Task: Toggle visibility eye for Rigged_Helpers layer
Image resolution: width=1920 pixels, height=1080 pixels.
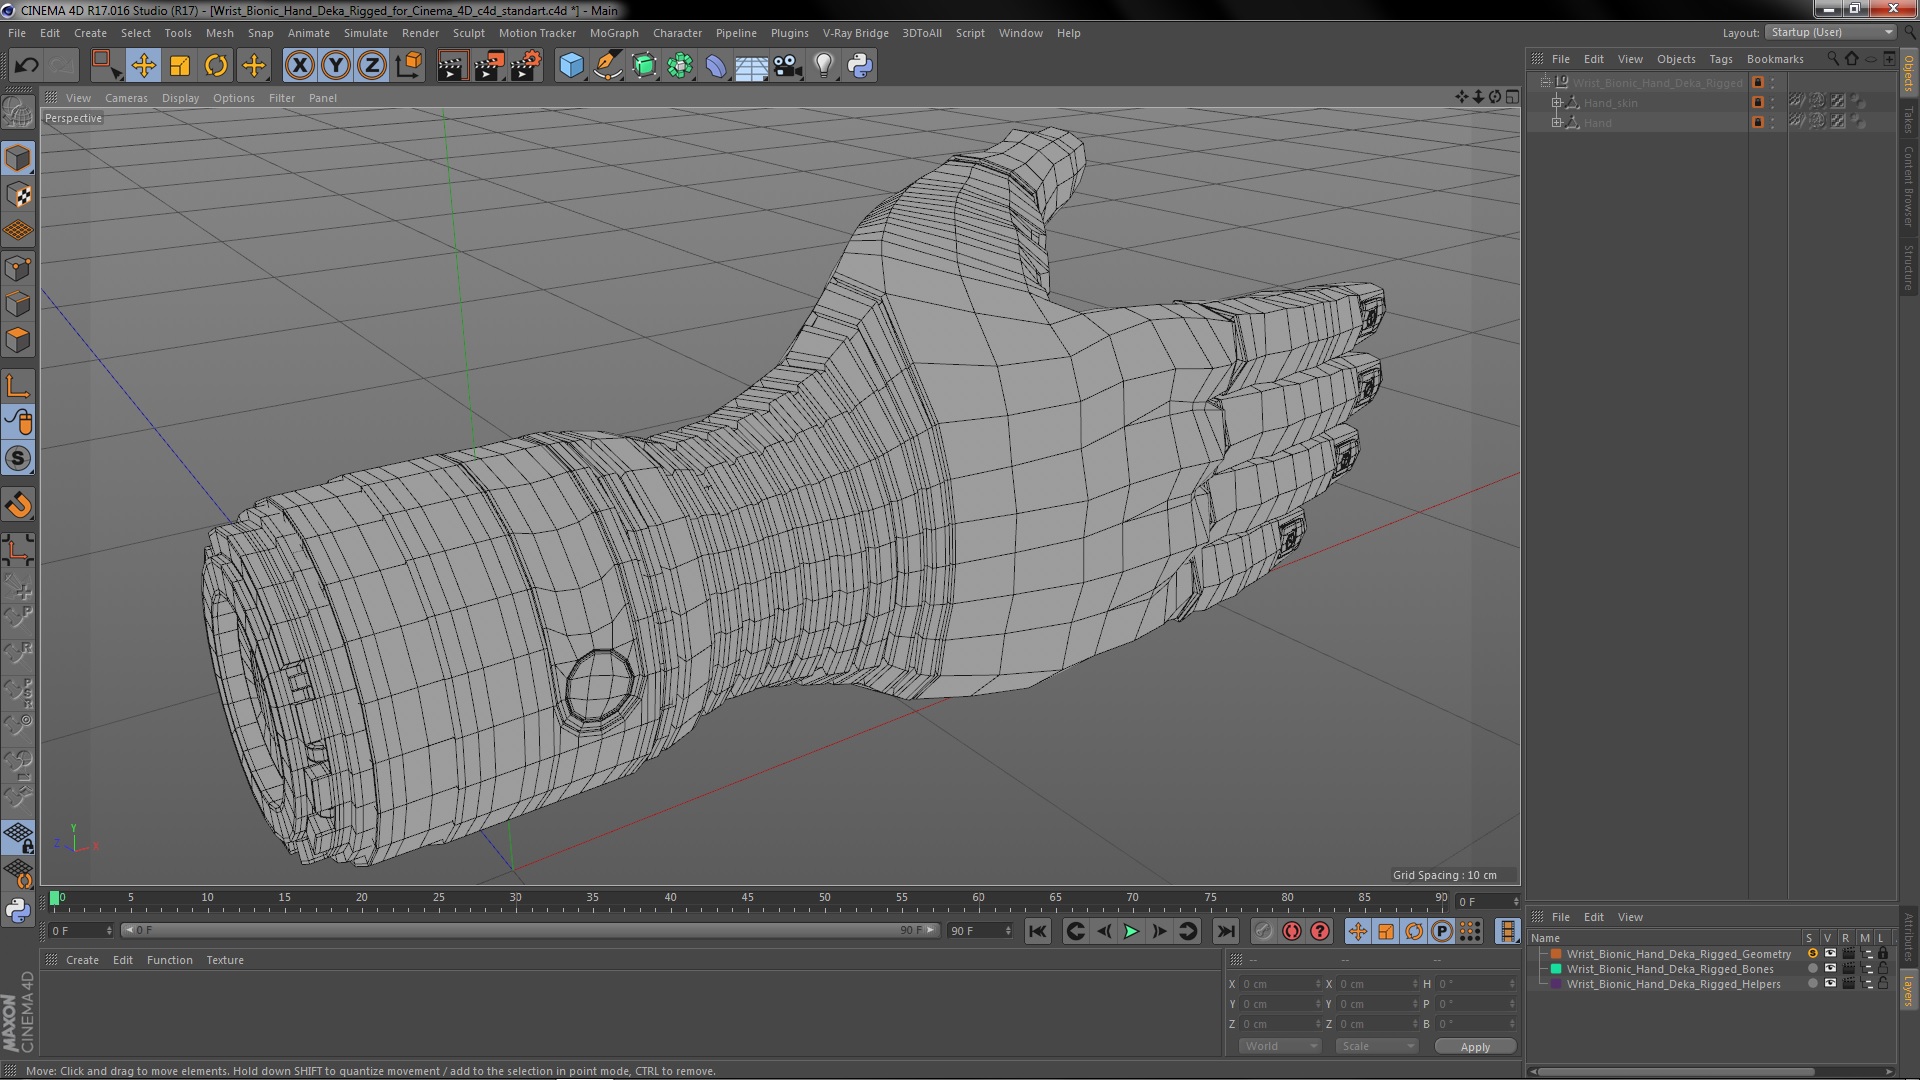Action: tap(1830, 984)
